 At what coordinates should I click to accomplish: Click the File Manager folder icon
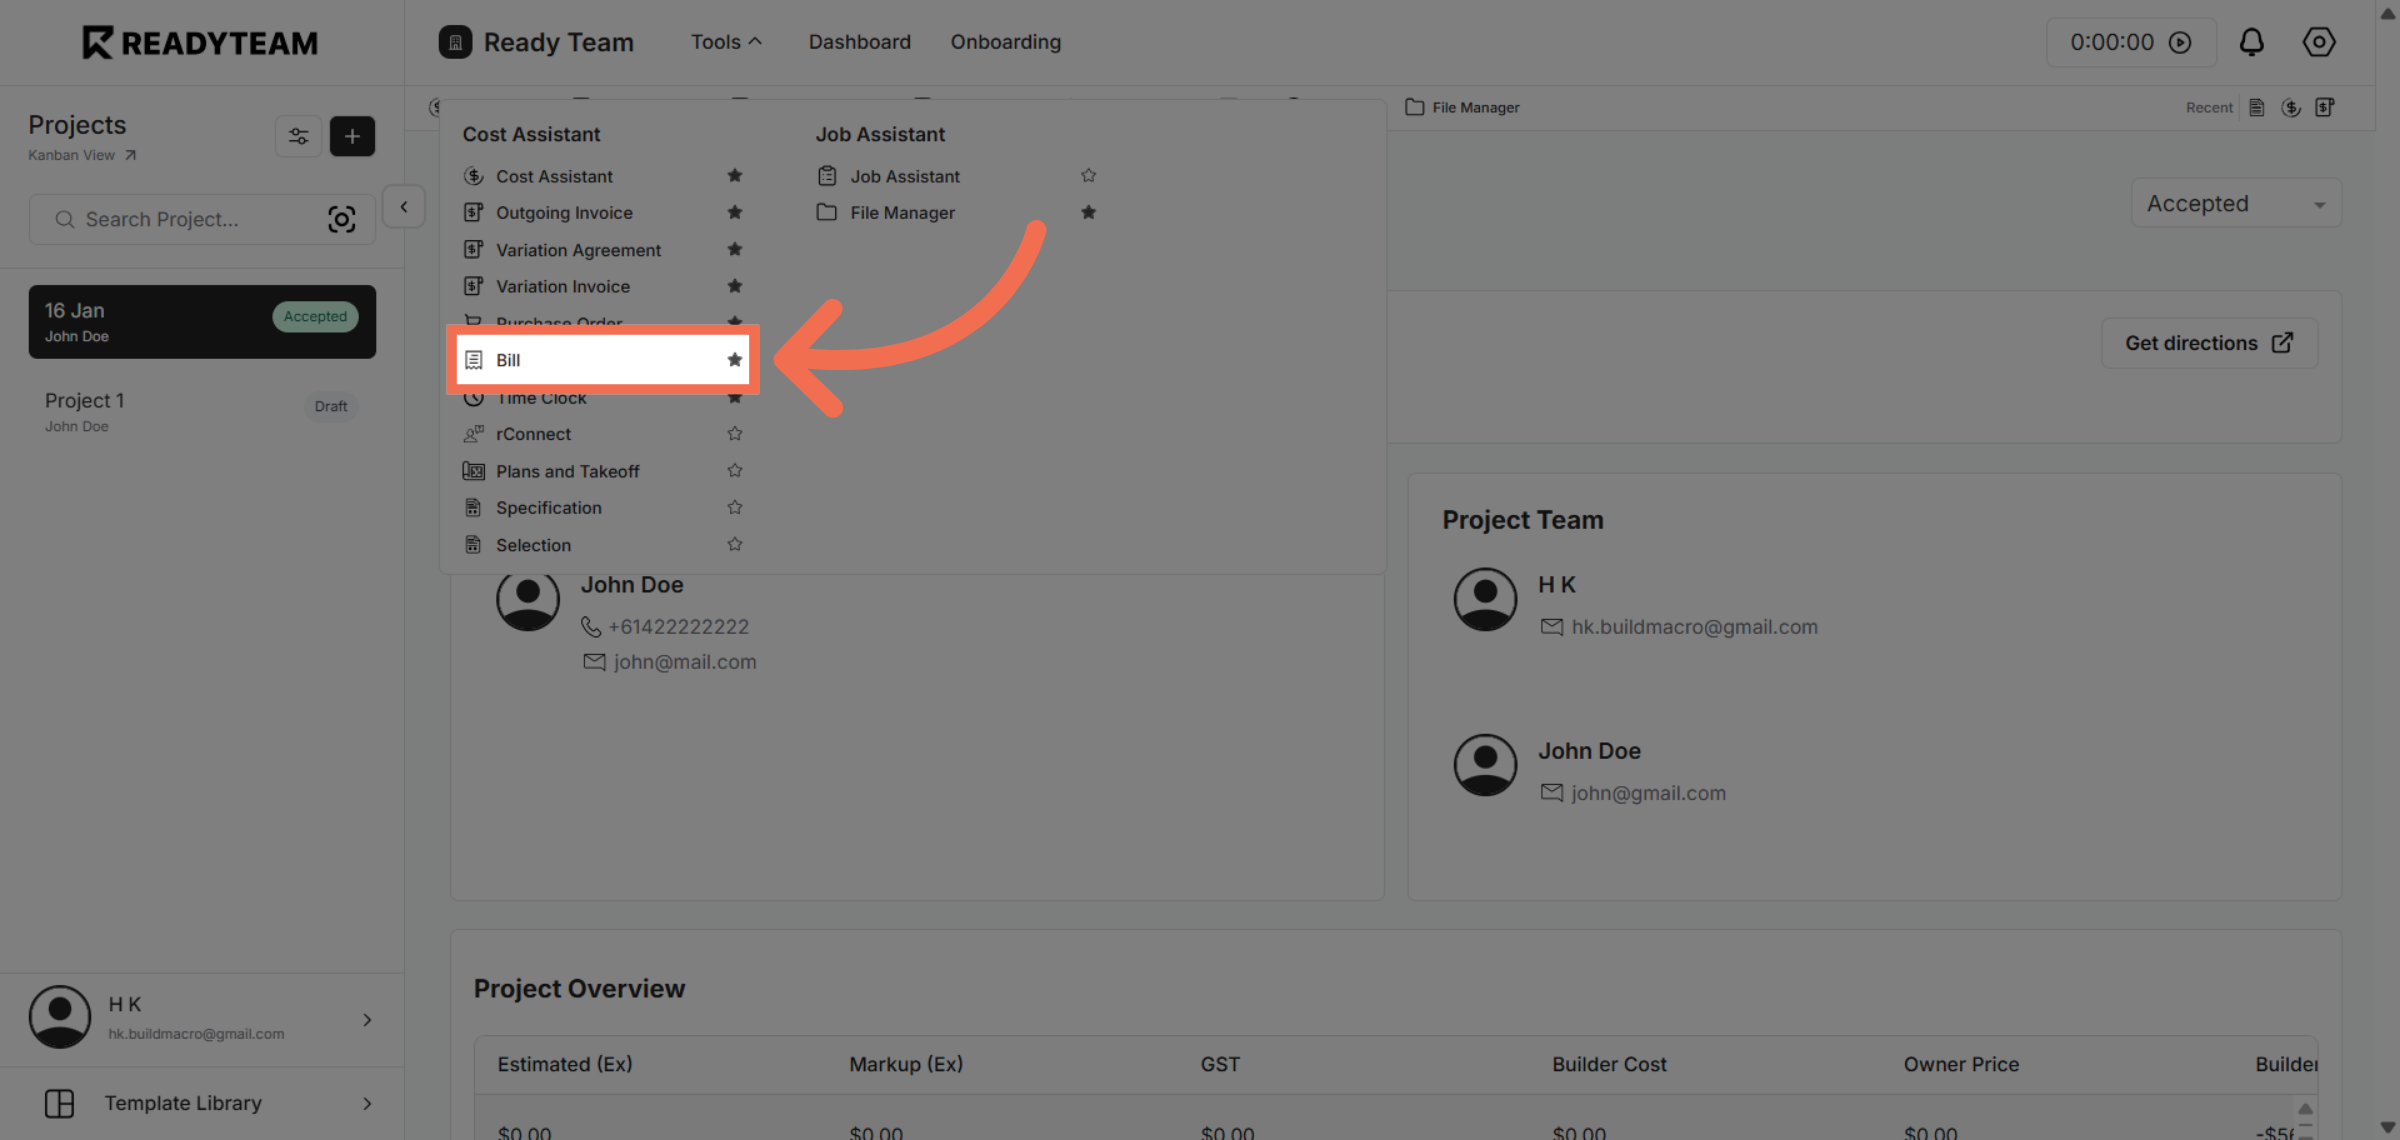(x=827, y=212)
